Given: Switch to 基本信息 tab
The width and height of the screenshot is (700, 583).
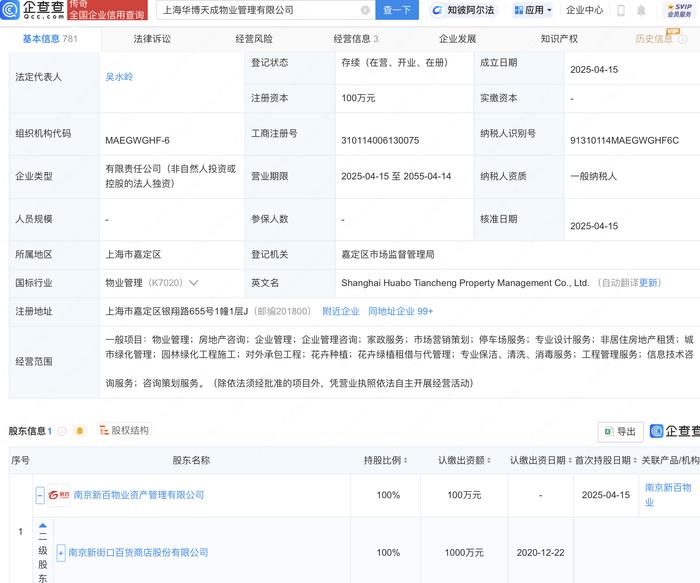Looking at the screenshot, I should point(50,39).
